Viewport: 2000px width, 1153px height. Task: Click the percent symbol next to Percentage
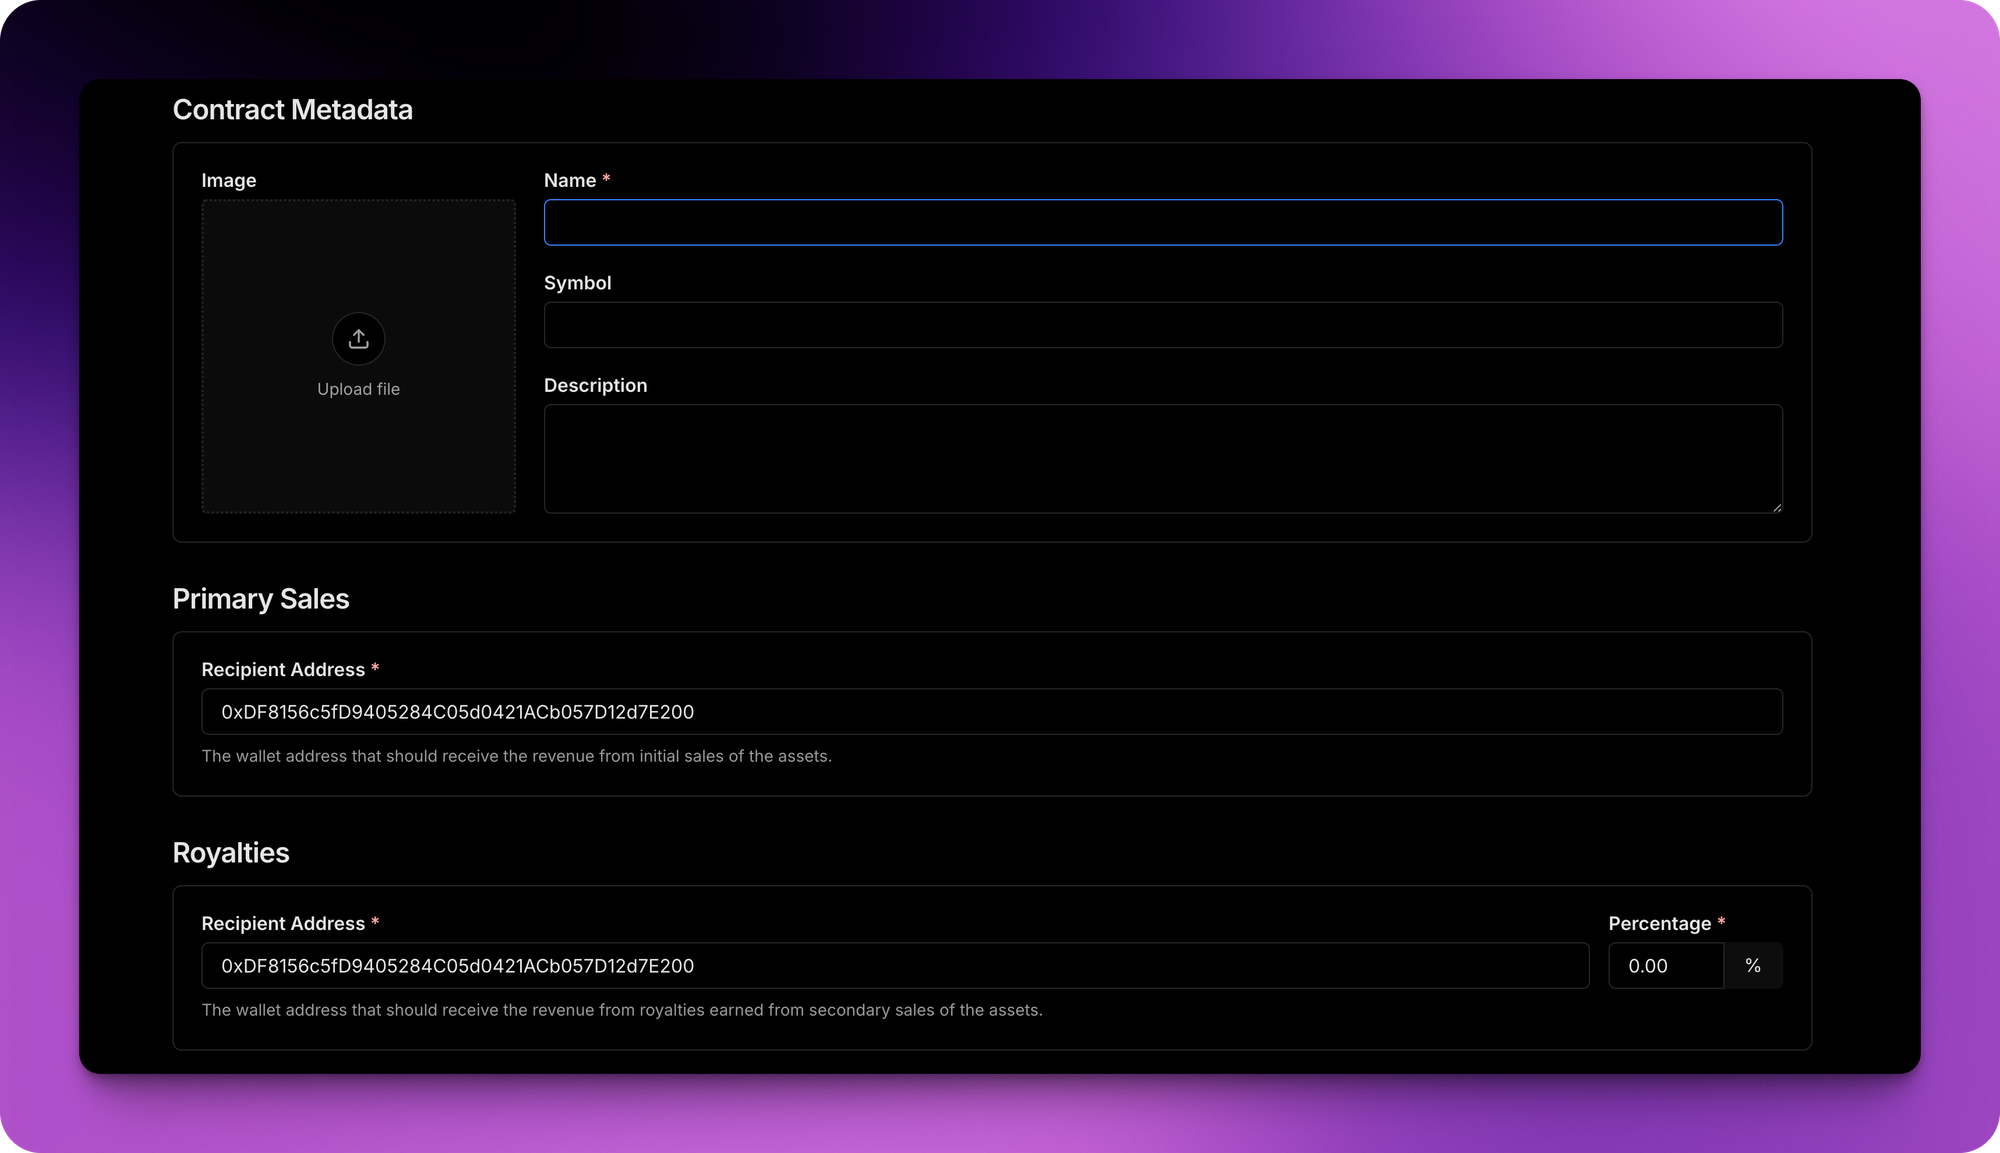click(x=1753, y=966)
